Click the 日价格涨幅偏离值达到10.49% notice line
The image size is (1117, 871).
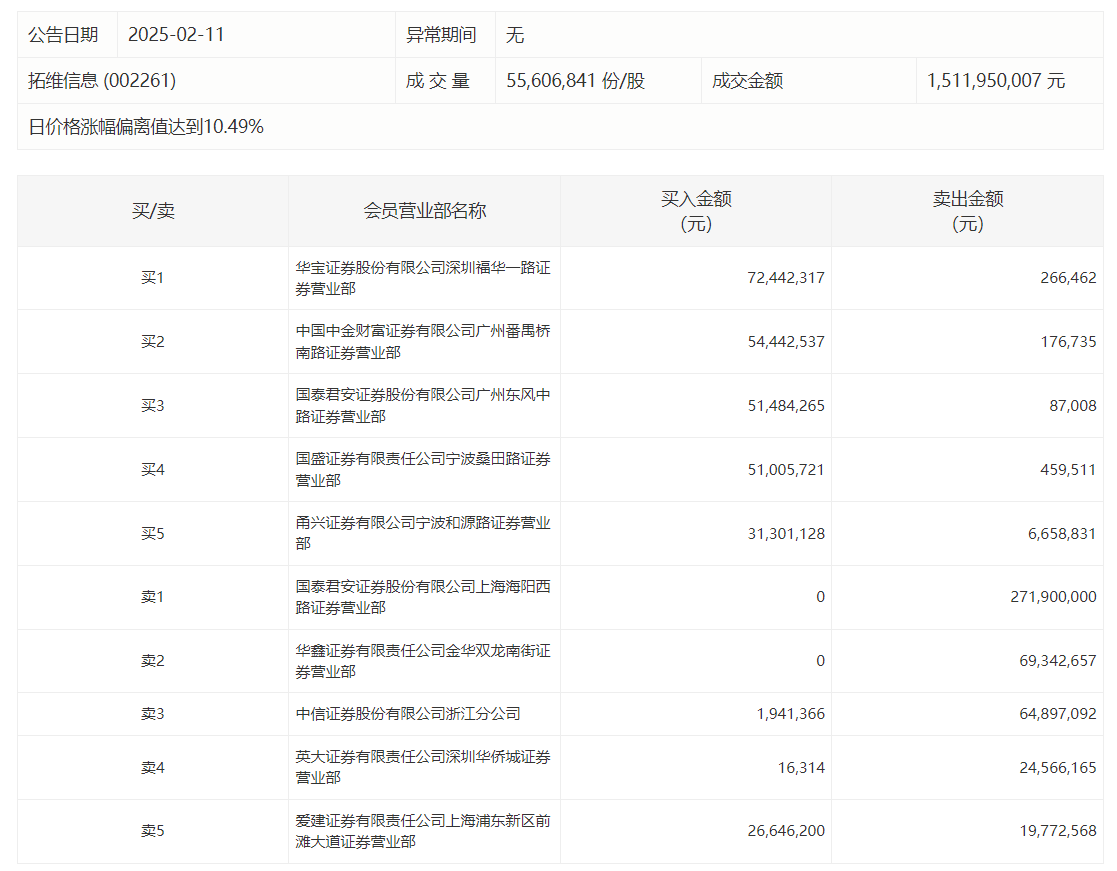point(146,127)
